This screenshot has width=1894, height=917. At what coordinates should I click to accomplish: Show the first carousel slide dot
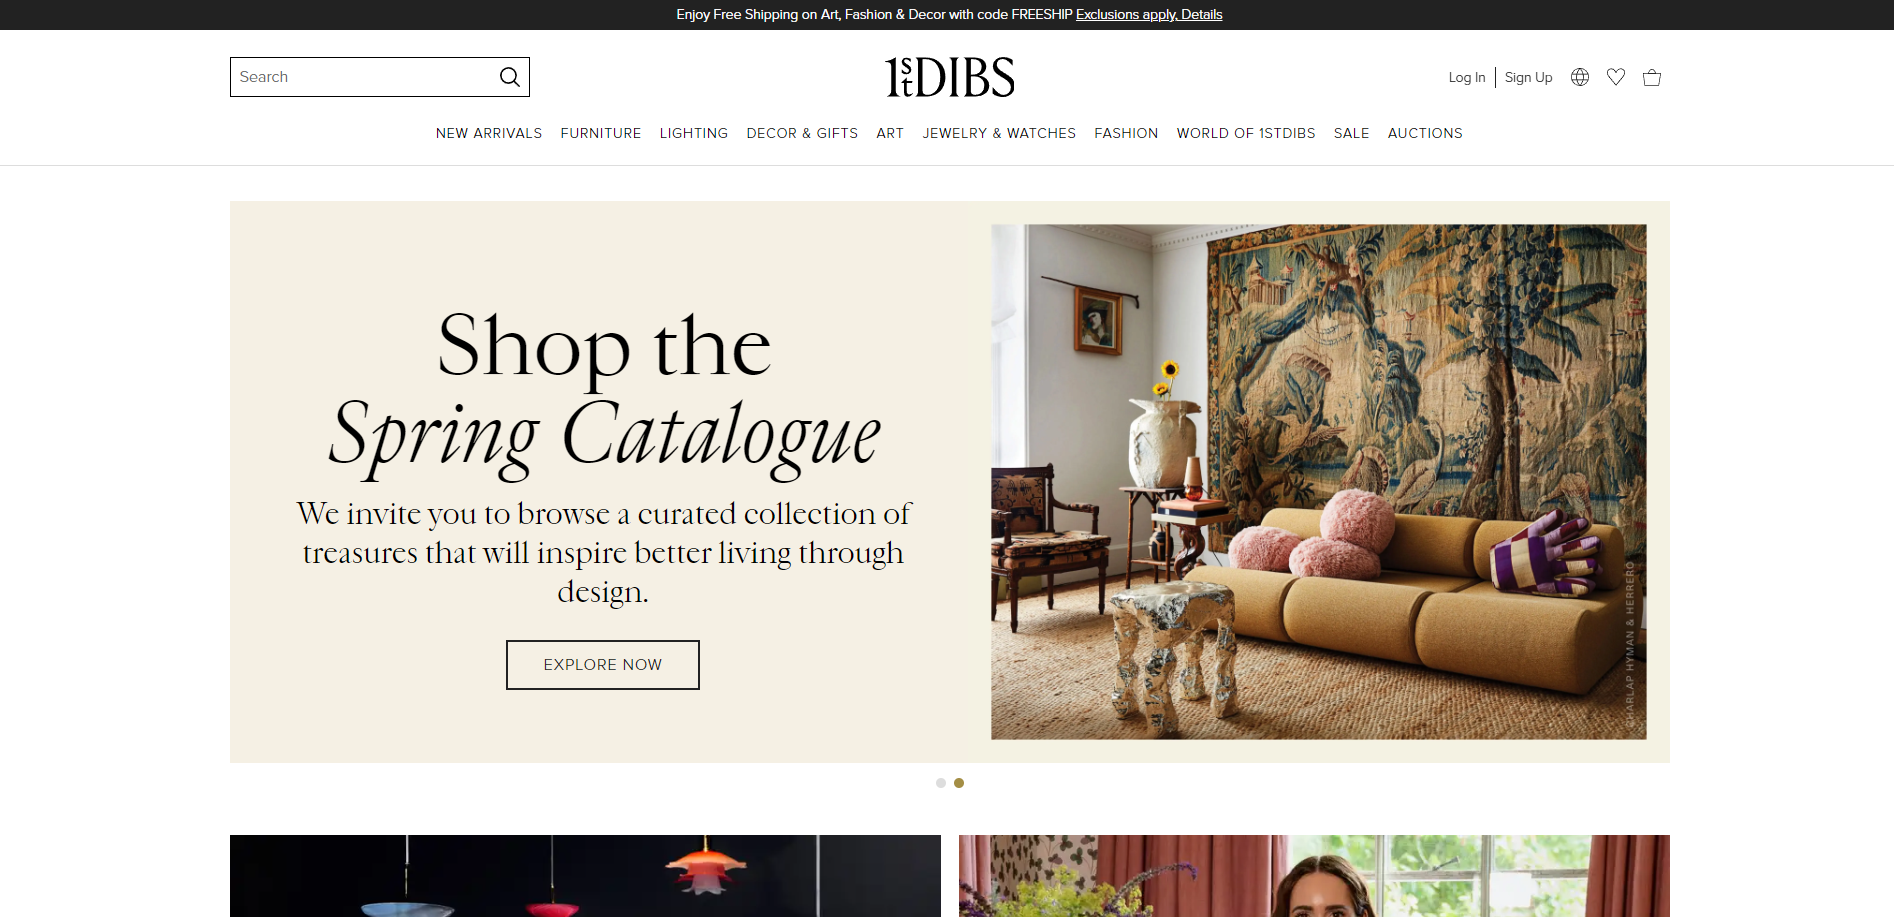pyautogui.click(x=941, y=783)
